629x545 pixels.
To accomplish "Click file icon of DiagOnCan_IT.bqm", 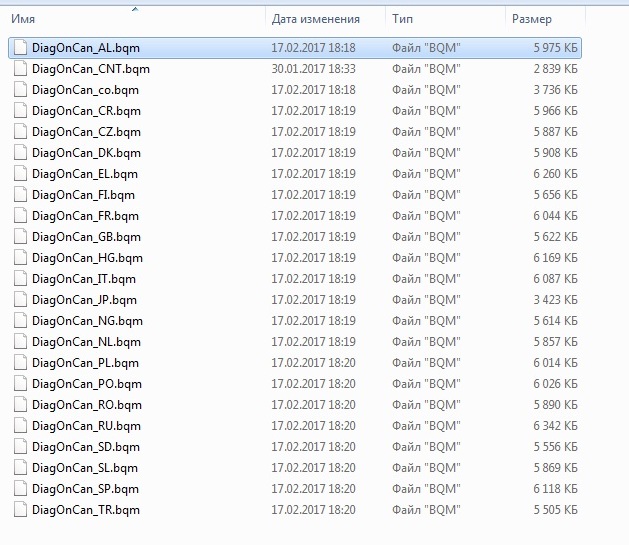I will click(20, 279).
